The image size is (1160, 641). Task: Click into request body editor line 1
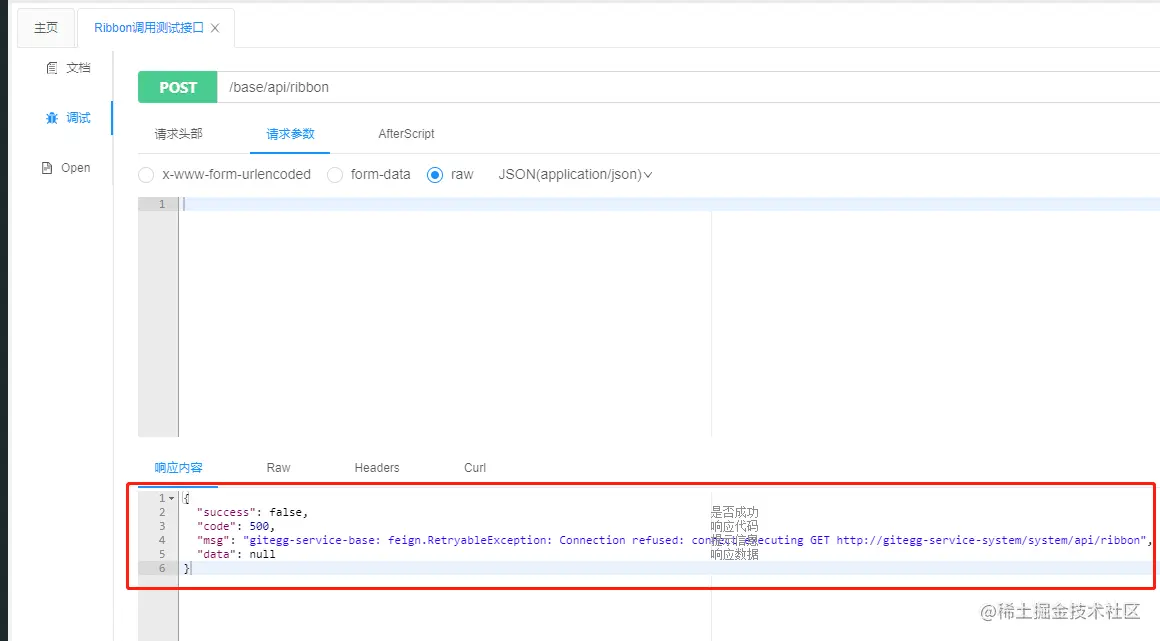(x=670, y=204)
